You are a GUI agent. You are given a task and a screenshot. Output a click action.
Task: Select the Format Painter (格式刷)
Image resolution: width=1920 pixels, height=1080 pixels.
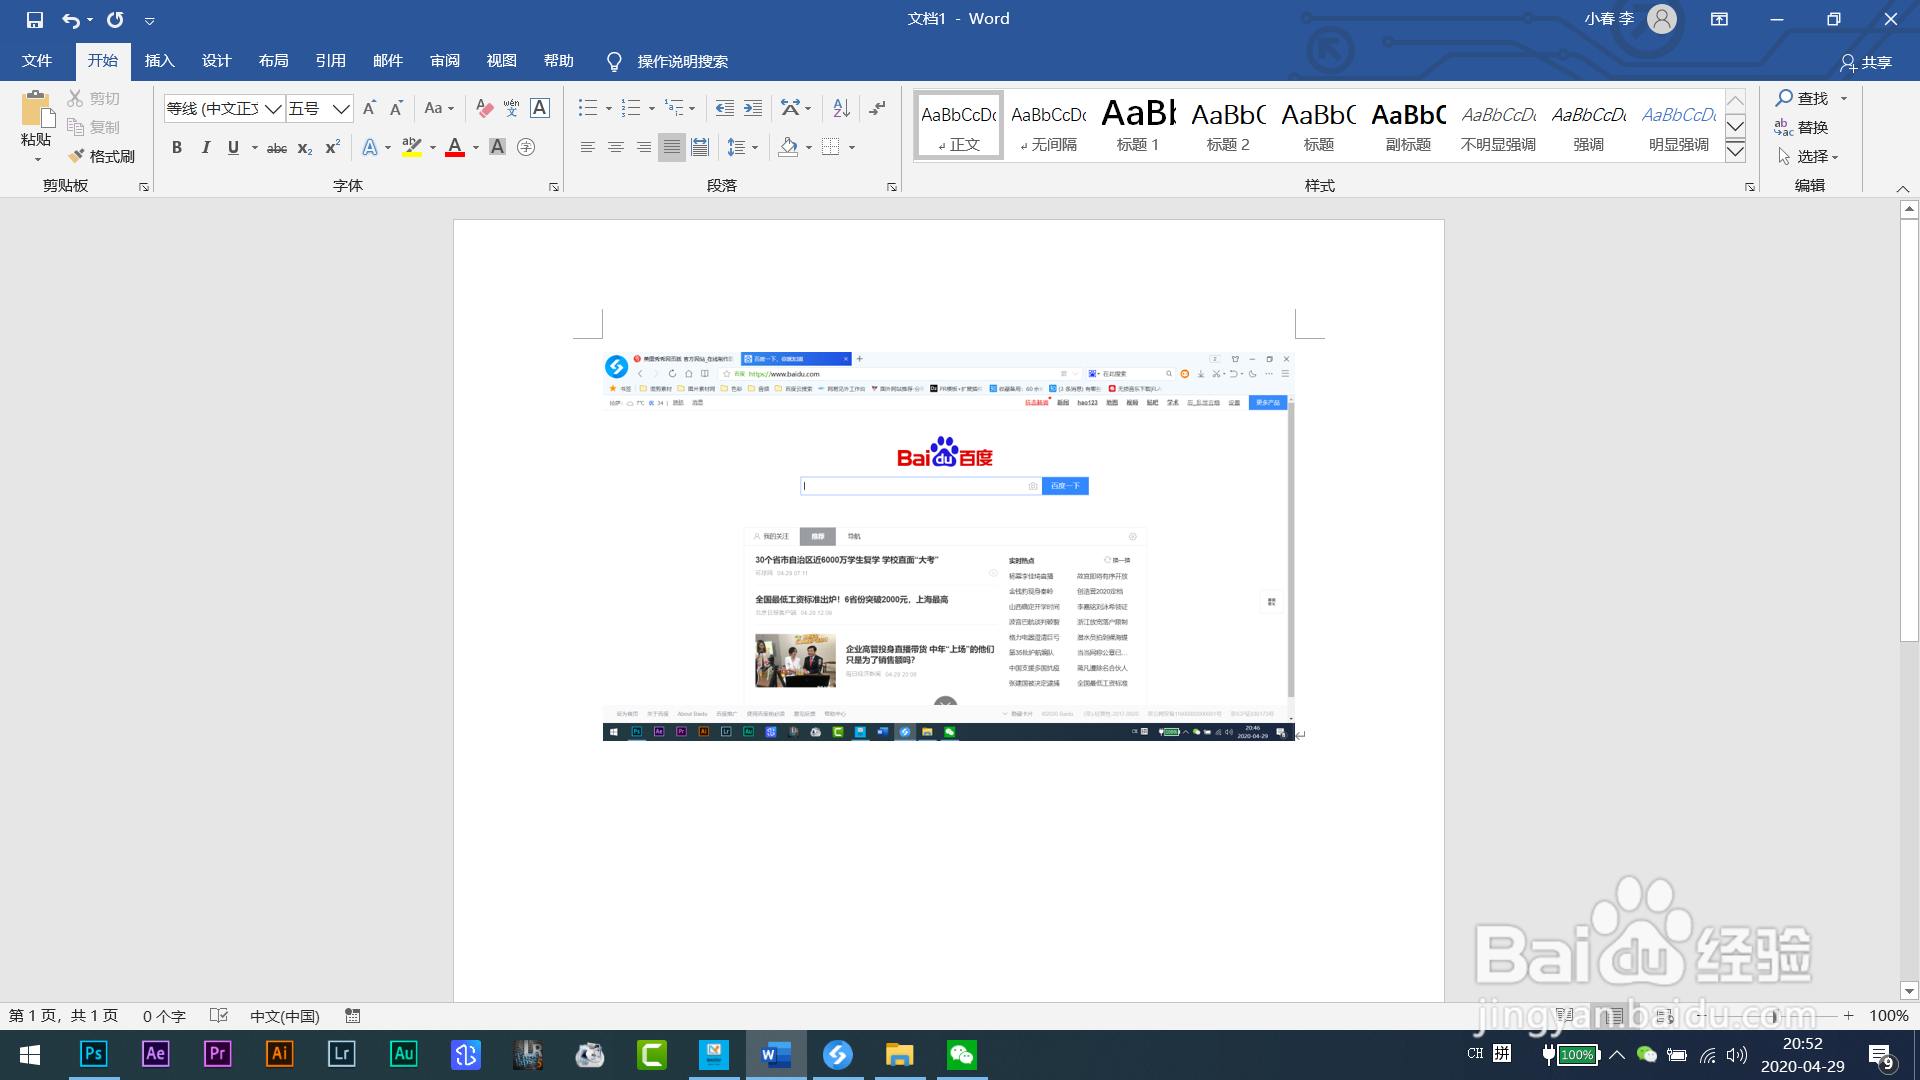coord(102,156)
